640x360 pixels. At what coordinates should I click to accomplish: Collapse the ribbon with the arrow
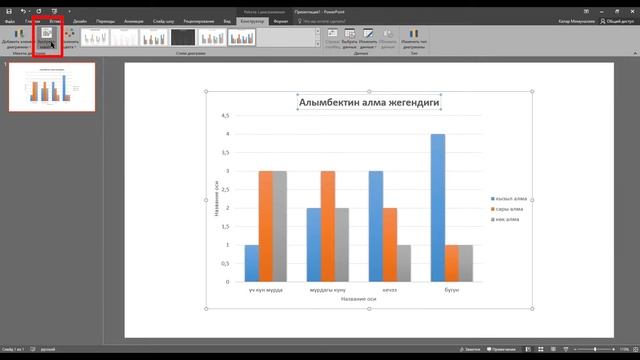pyautogui.click(x=635, y=53)
